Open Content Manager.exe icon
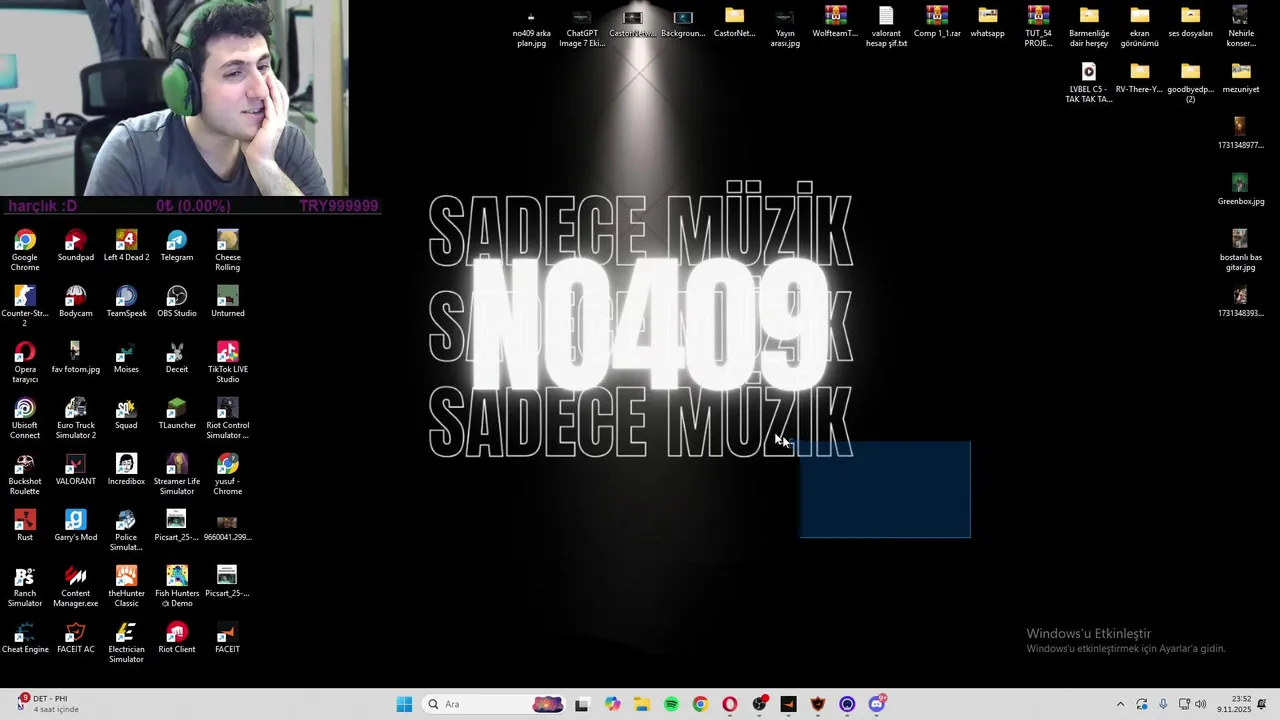The image size is (1280, 720). [75, 586]
